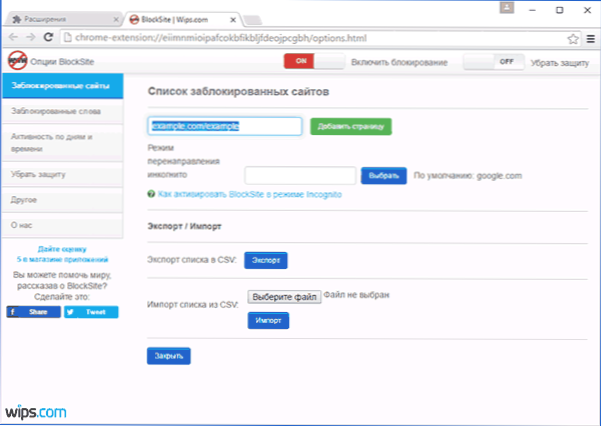This screenshot has width=601, height=426.
Task: Click the Twitter Tweet button
Action: (91, 312)
